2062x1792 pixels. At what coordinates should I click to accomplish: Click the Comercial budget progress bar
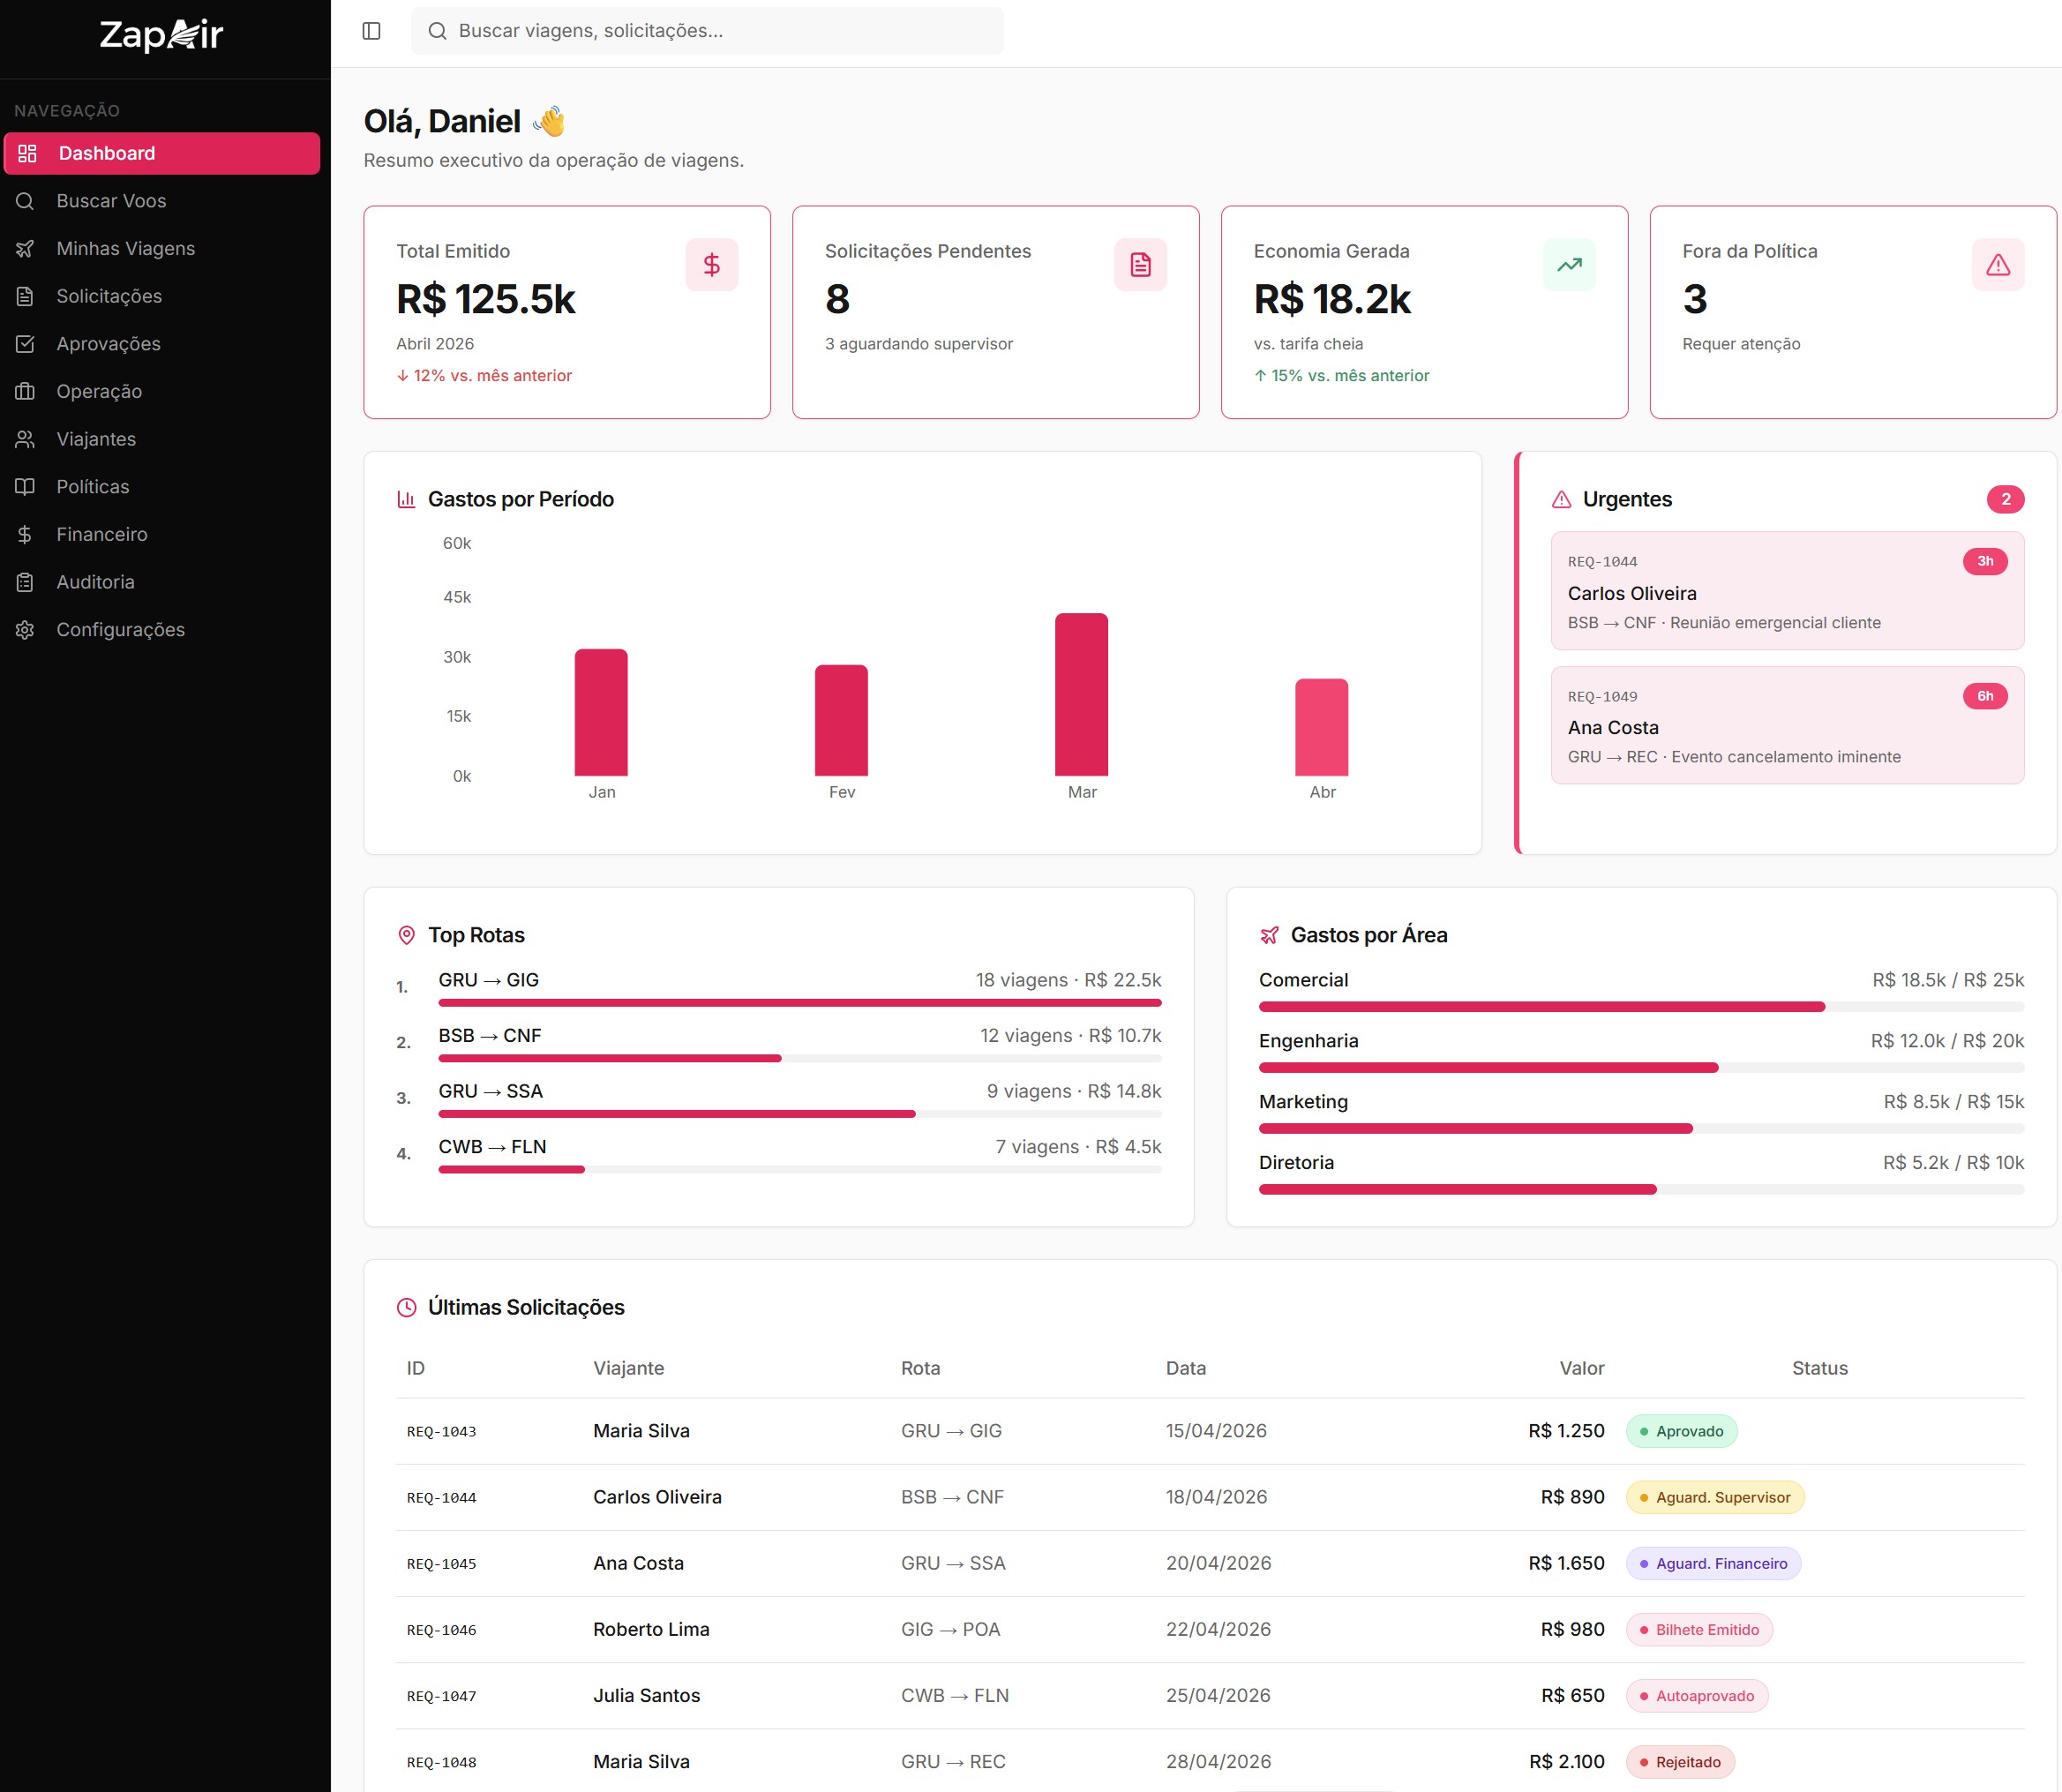pyautogui.click(x=1641, y=1007)
